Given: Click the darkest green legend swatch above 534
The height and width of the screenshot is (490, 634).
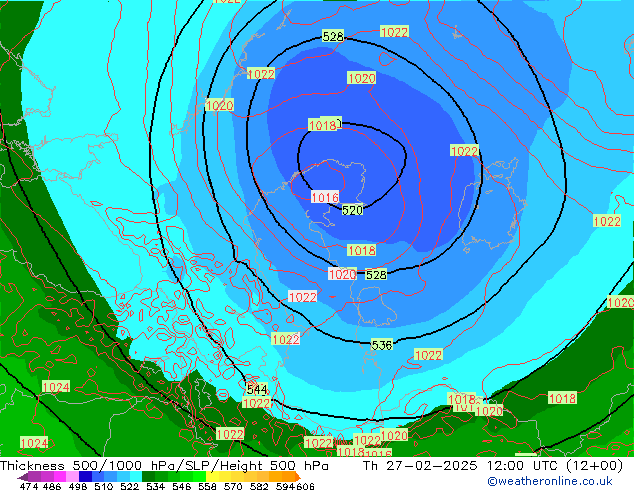Looking at the screenshot, I should pyautogui.click(x=148, y=476).
